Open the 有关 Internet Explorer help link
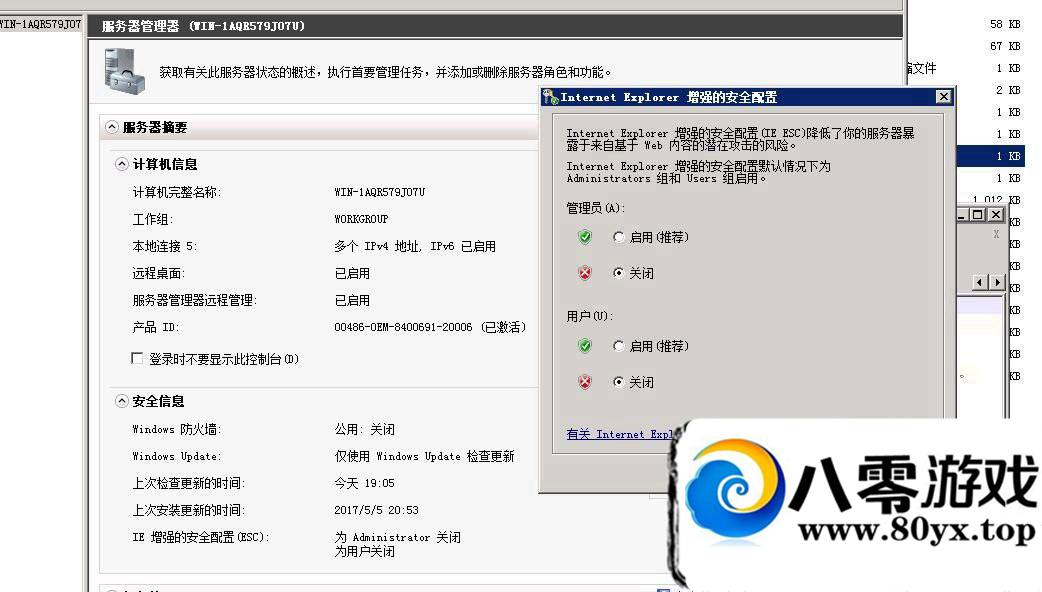Viewport: 1042px width, 592px height. click(620, 434)
